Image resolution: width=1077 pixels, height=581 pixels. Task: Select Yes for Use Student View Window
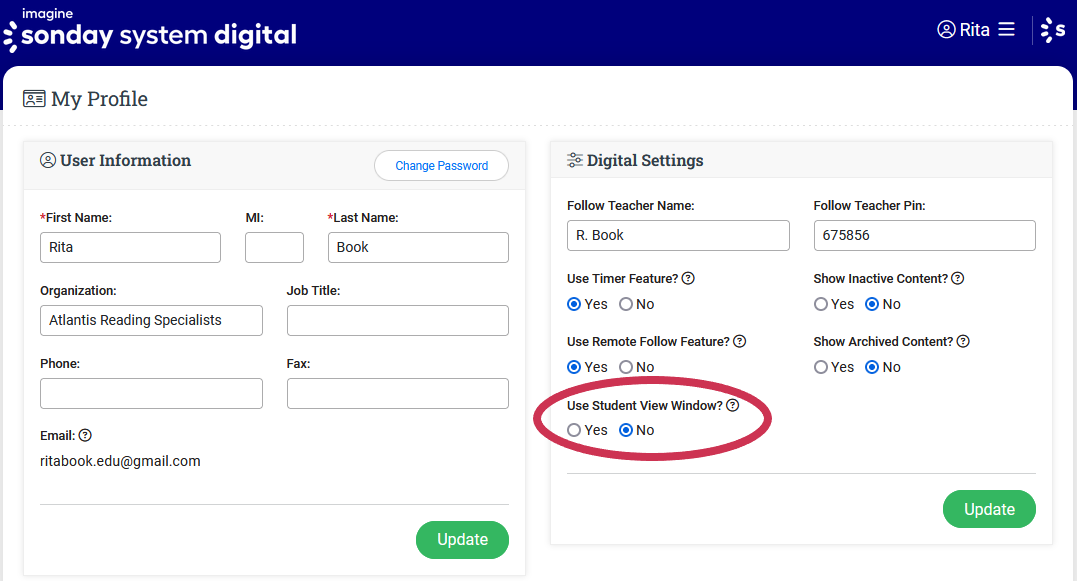(x=574, y=430)
